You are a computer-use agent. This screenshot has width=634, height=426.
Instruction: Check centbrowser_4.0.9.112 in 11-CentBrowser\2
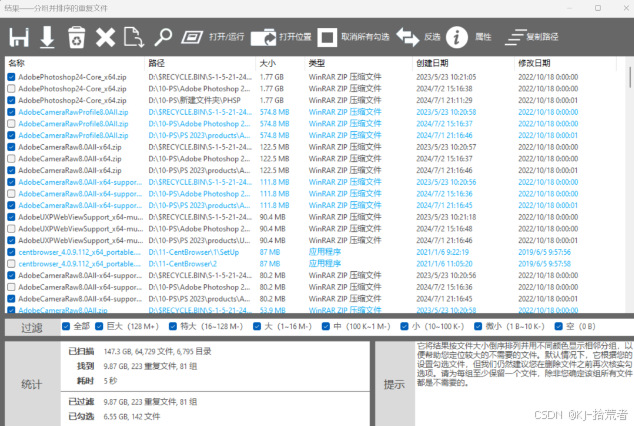click(11, 264)
